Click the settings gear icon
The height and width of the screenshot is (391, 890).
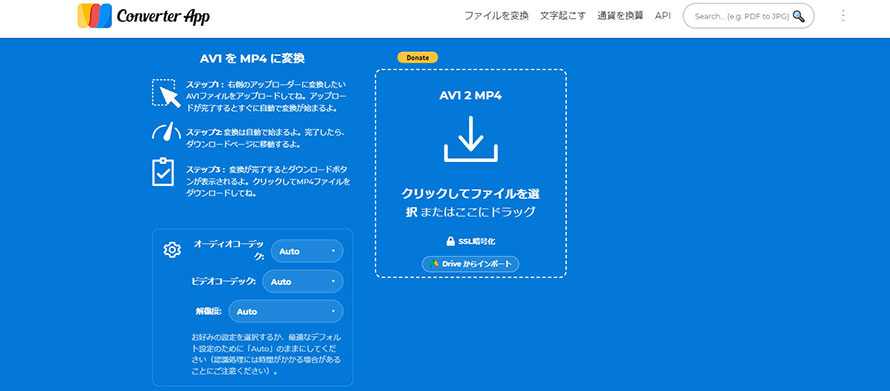coord(172,250)
